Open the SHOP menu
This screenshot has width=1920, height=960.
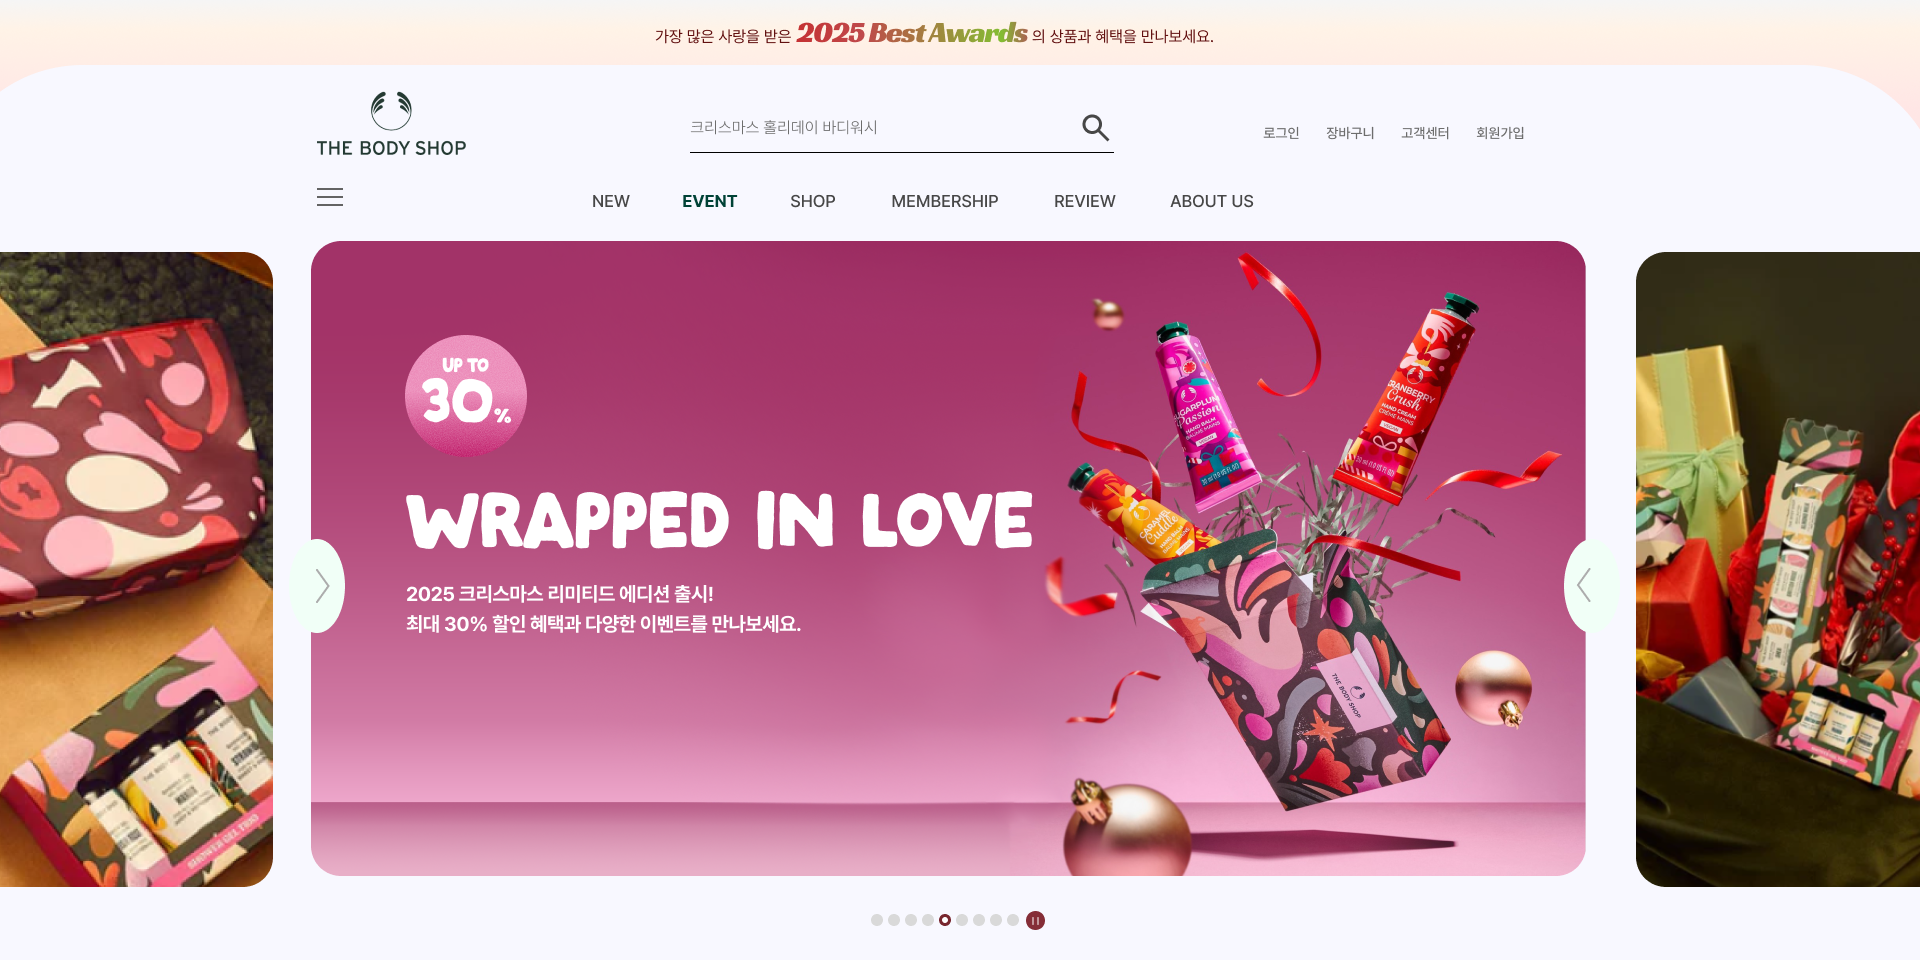pos(813,201)
